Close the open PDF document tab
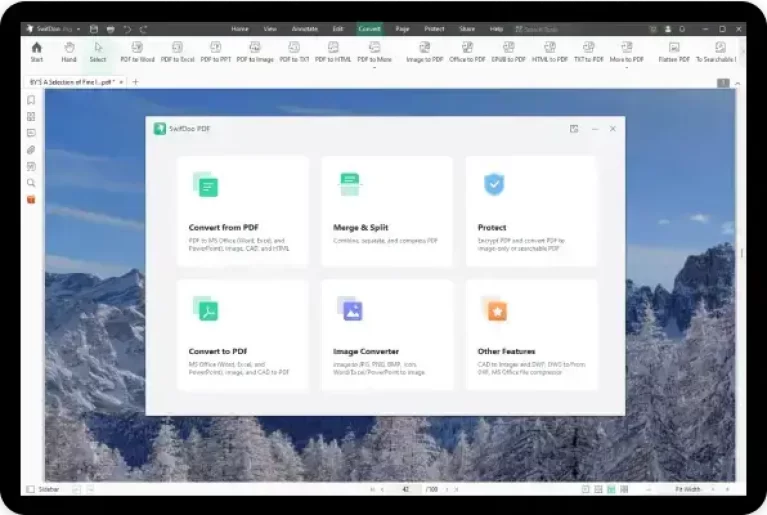Image resolution: width=767 pixels, height=515 pixels. pyautogui.click(x=121, y=82)
